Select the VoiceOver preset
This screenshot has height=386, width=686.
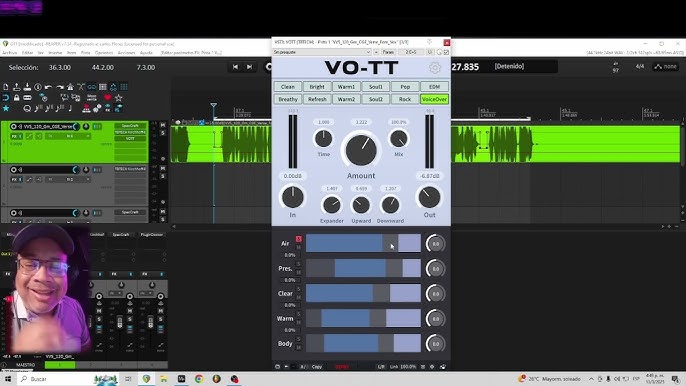pyautogui.click(x=434, y=99)
